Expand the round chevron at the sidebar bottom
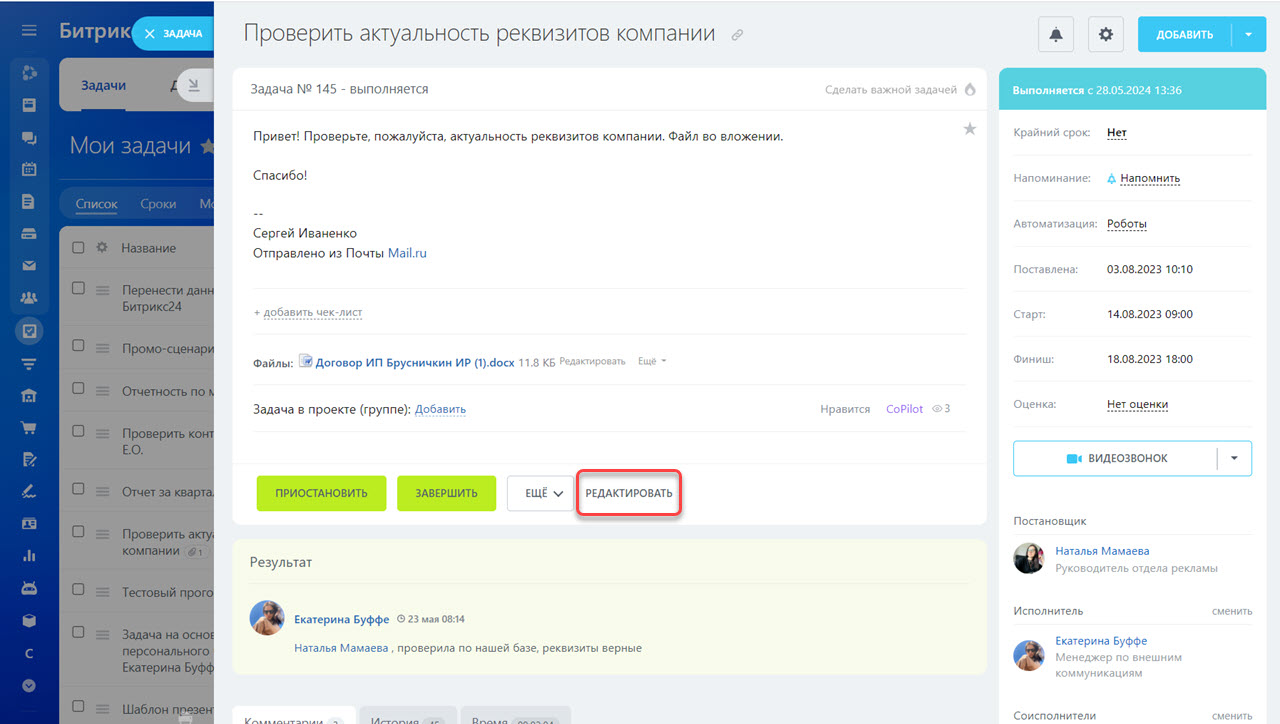The height and width of the screenshot is (724, 1280). click(x=29, y=685)
